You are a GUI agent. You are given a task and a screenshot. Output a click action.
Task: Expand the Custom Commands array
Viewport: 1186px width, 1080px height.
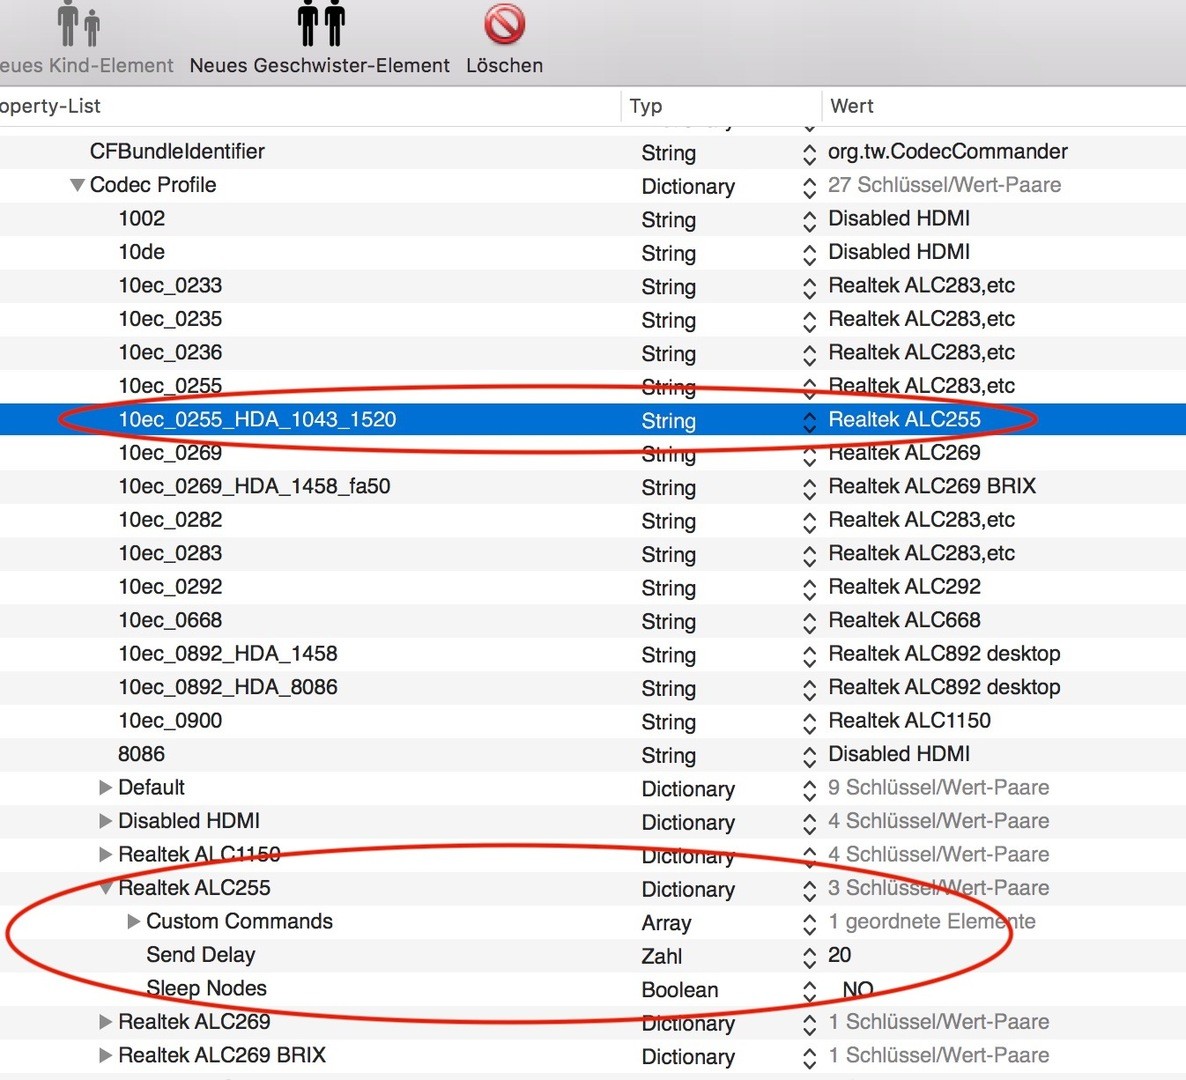pos(134,921)
